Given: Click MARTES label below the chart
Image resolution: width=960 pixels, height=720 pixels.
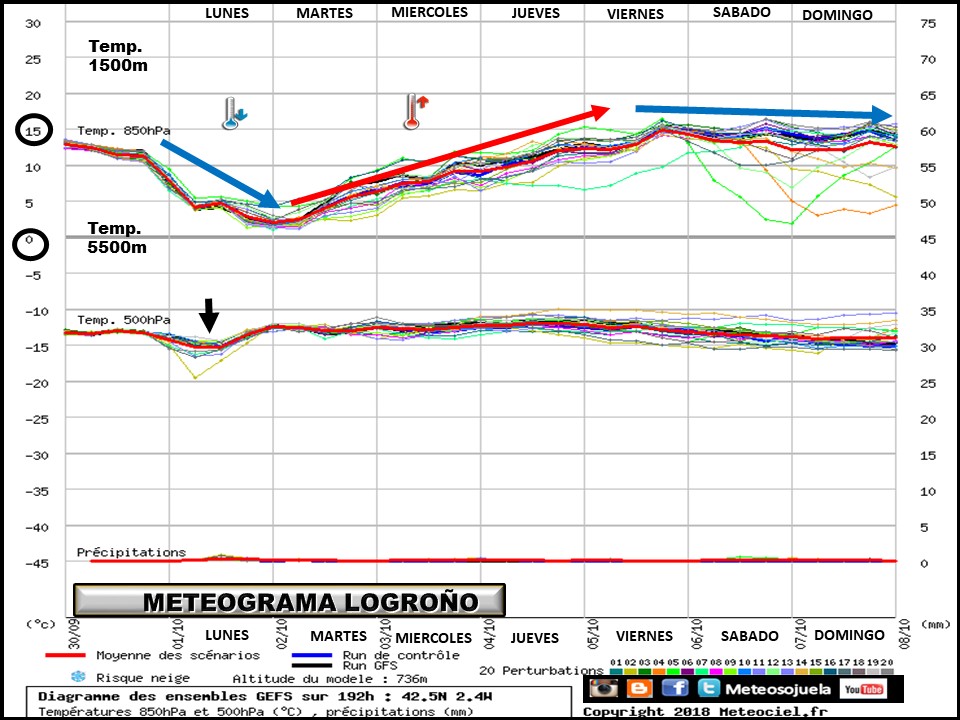Looking at the screenshot, I should [339, 636].
